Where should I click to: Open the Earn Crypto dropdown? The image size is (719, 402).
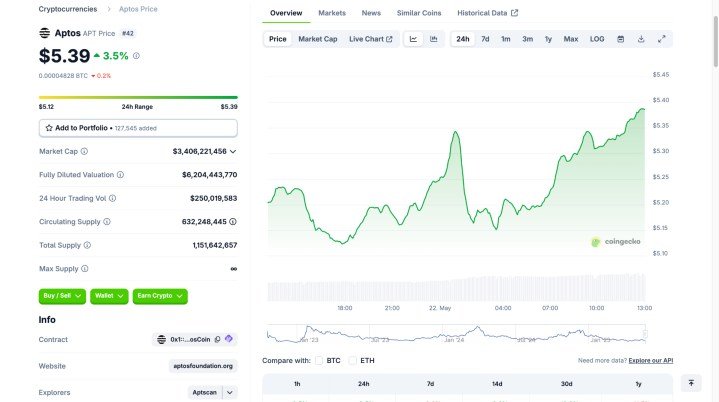160,296
